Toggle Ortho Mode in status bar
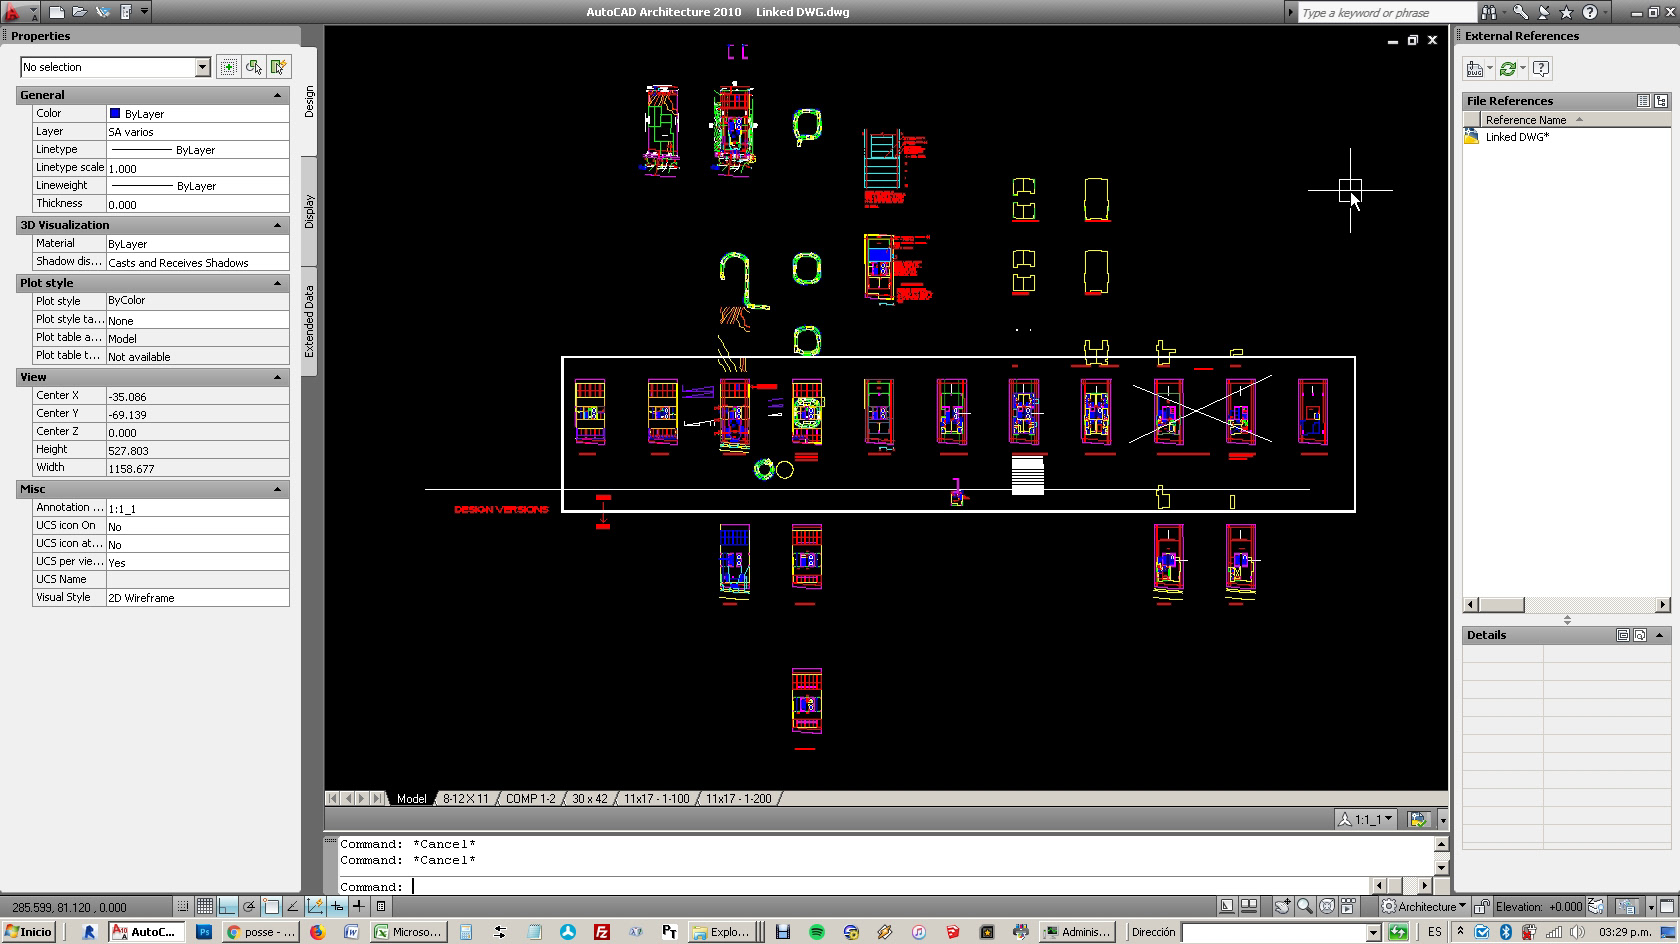The height and width of the screenshot is (944, 1680). click(x=227, y=907)
